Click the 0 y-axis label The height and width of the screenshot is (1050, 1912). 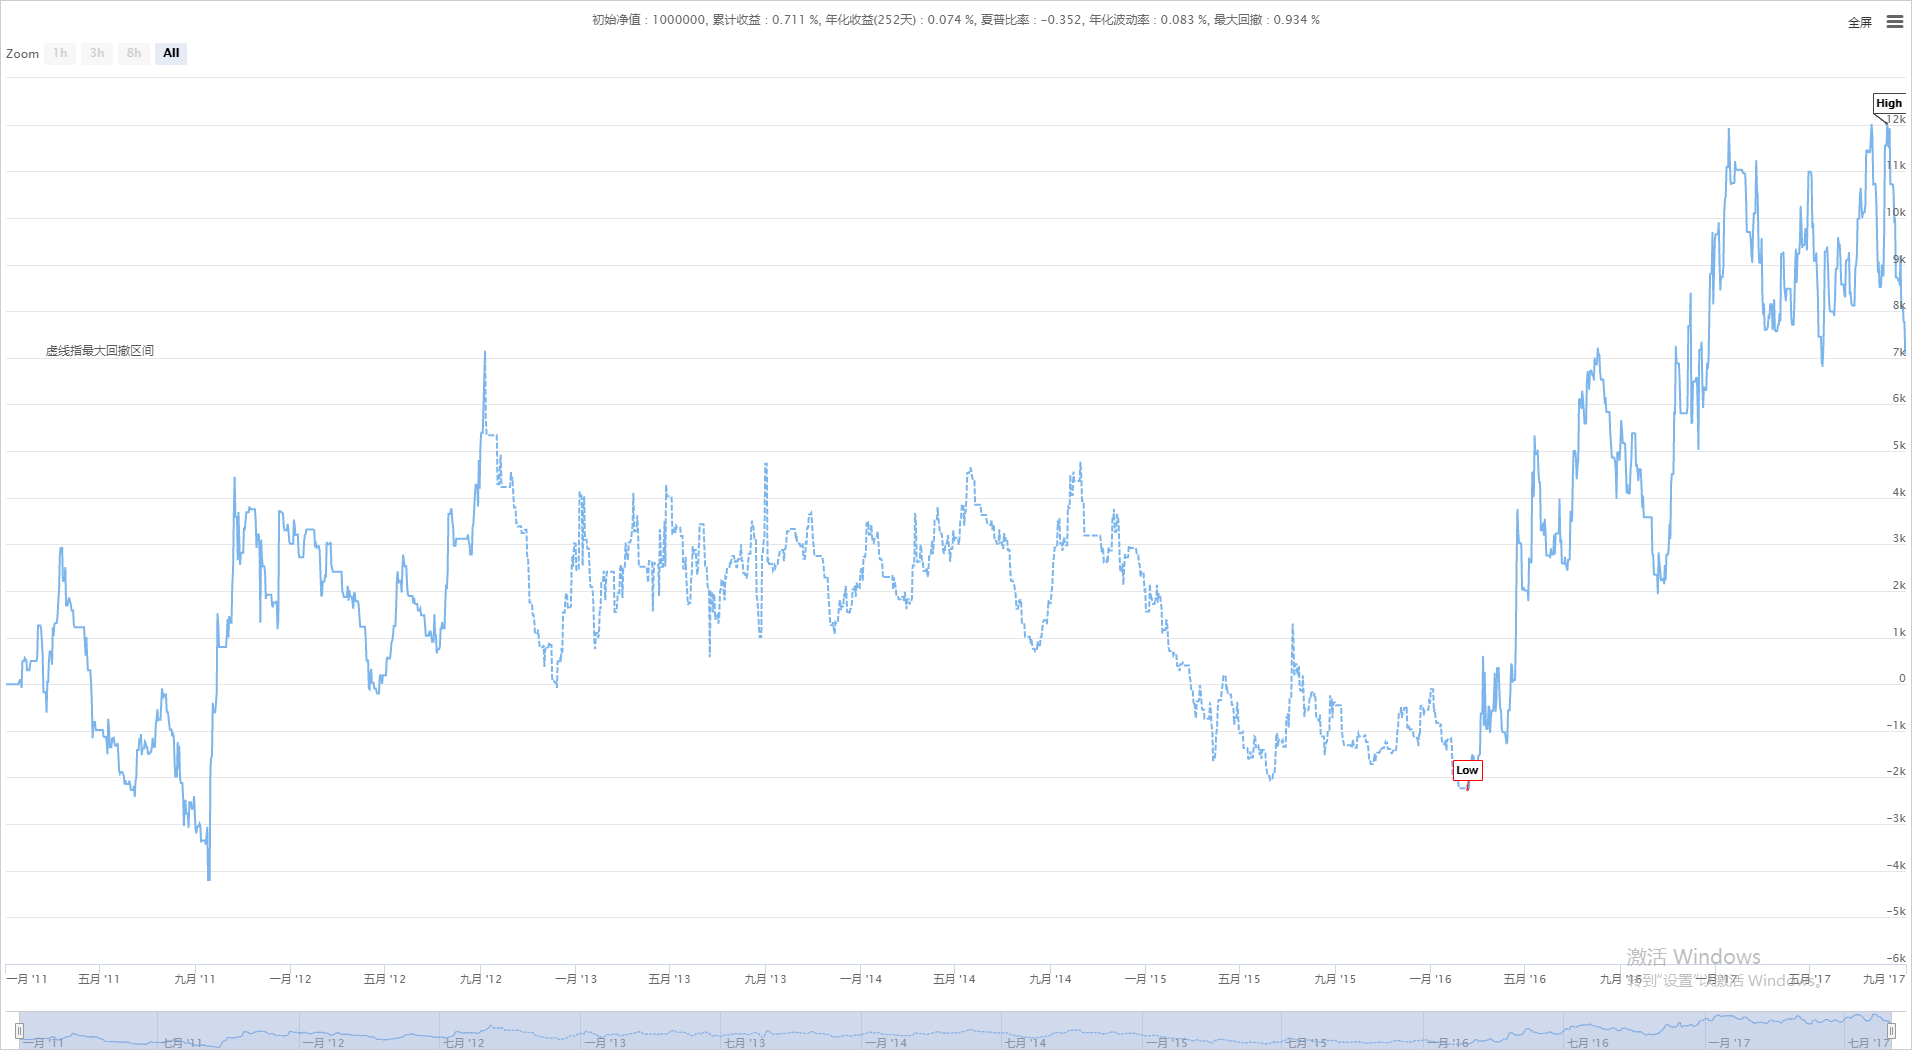1902,678
